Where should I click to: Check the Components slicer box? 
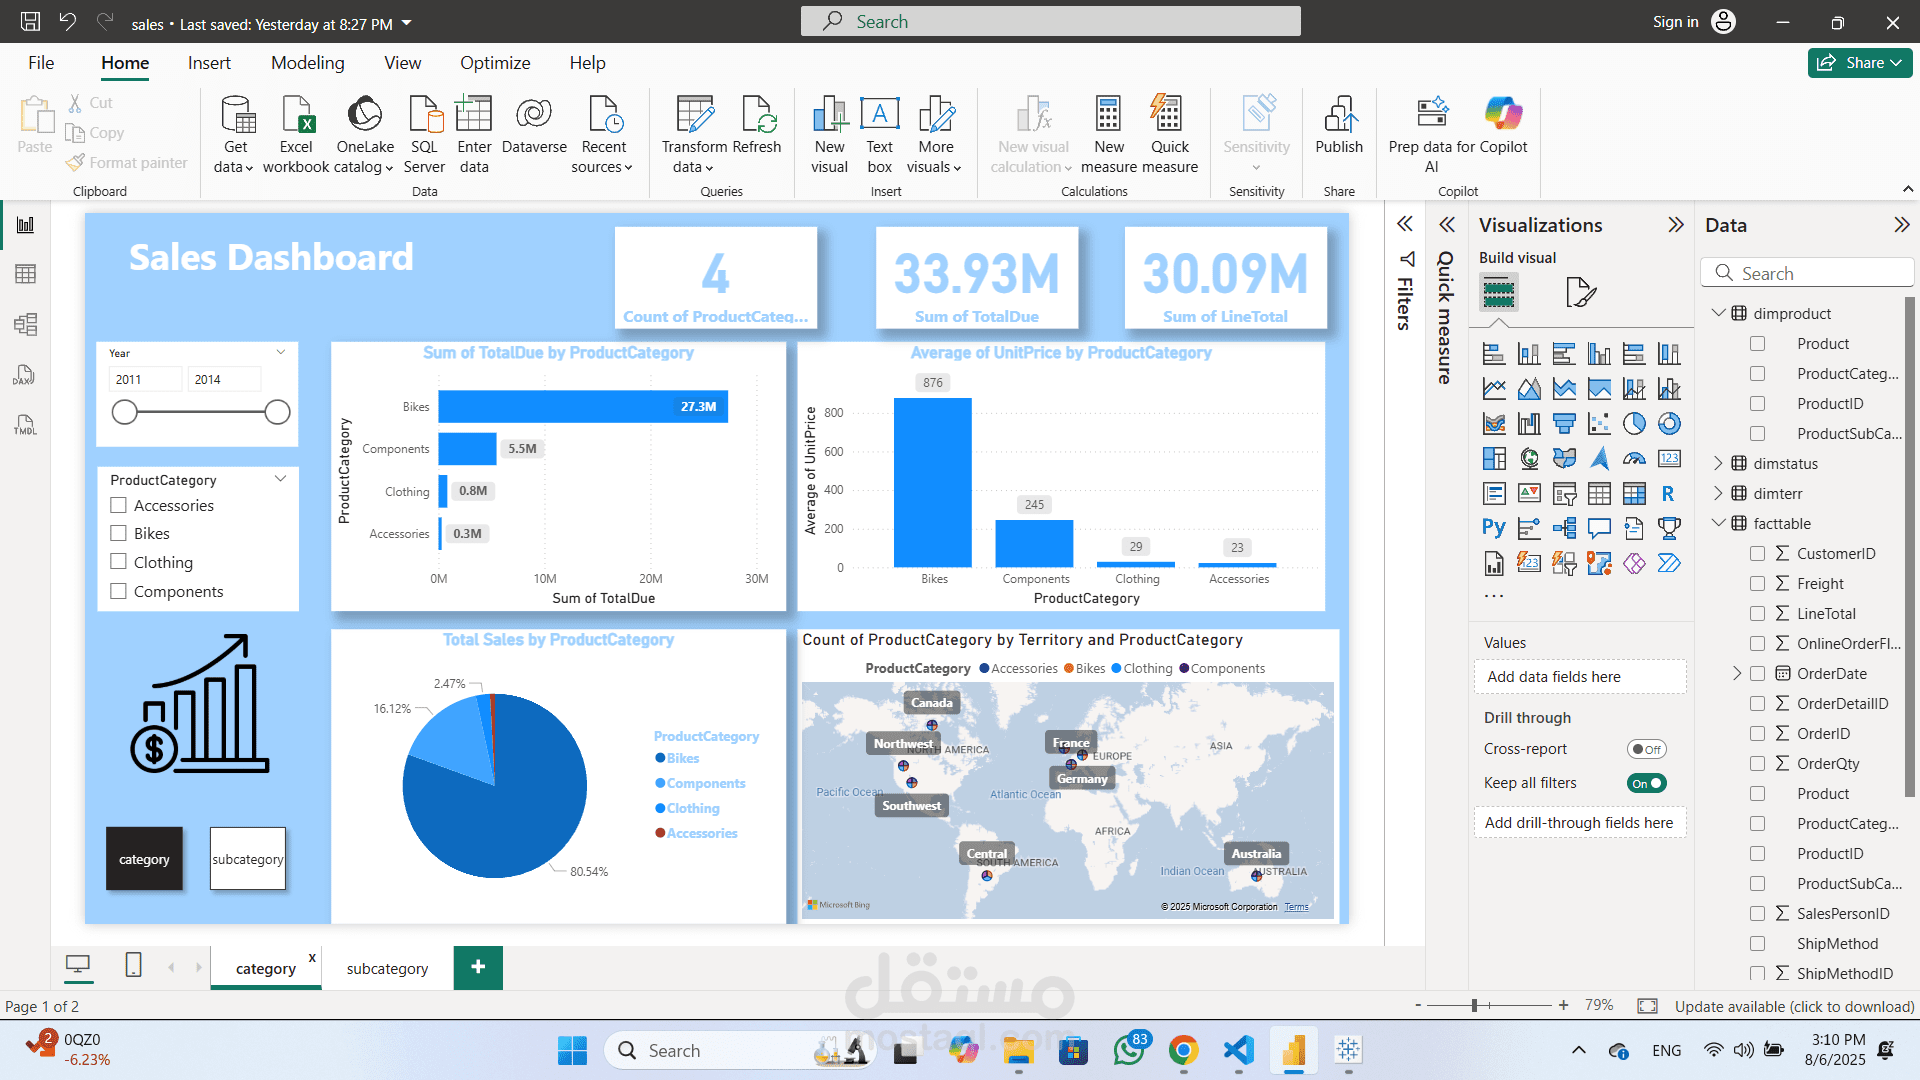(118, 591)
